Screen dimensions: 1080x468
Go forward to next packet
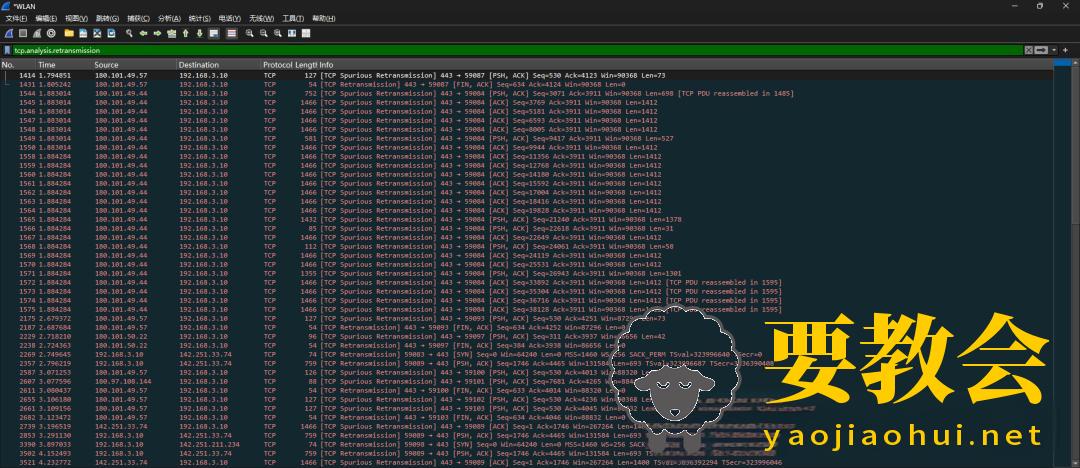pos(157,33)
